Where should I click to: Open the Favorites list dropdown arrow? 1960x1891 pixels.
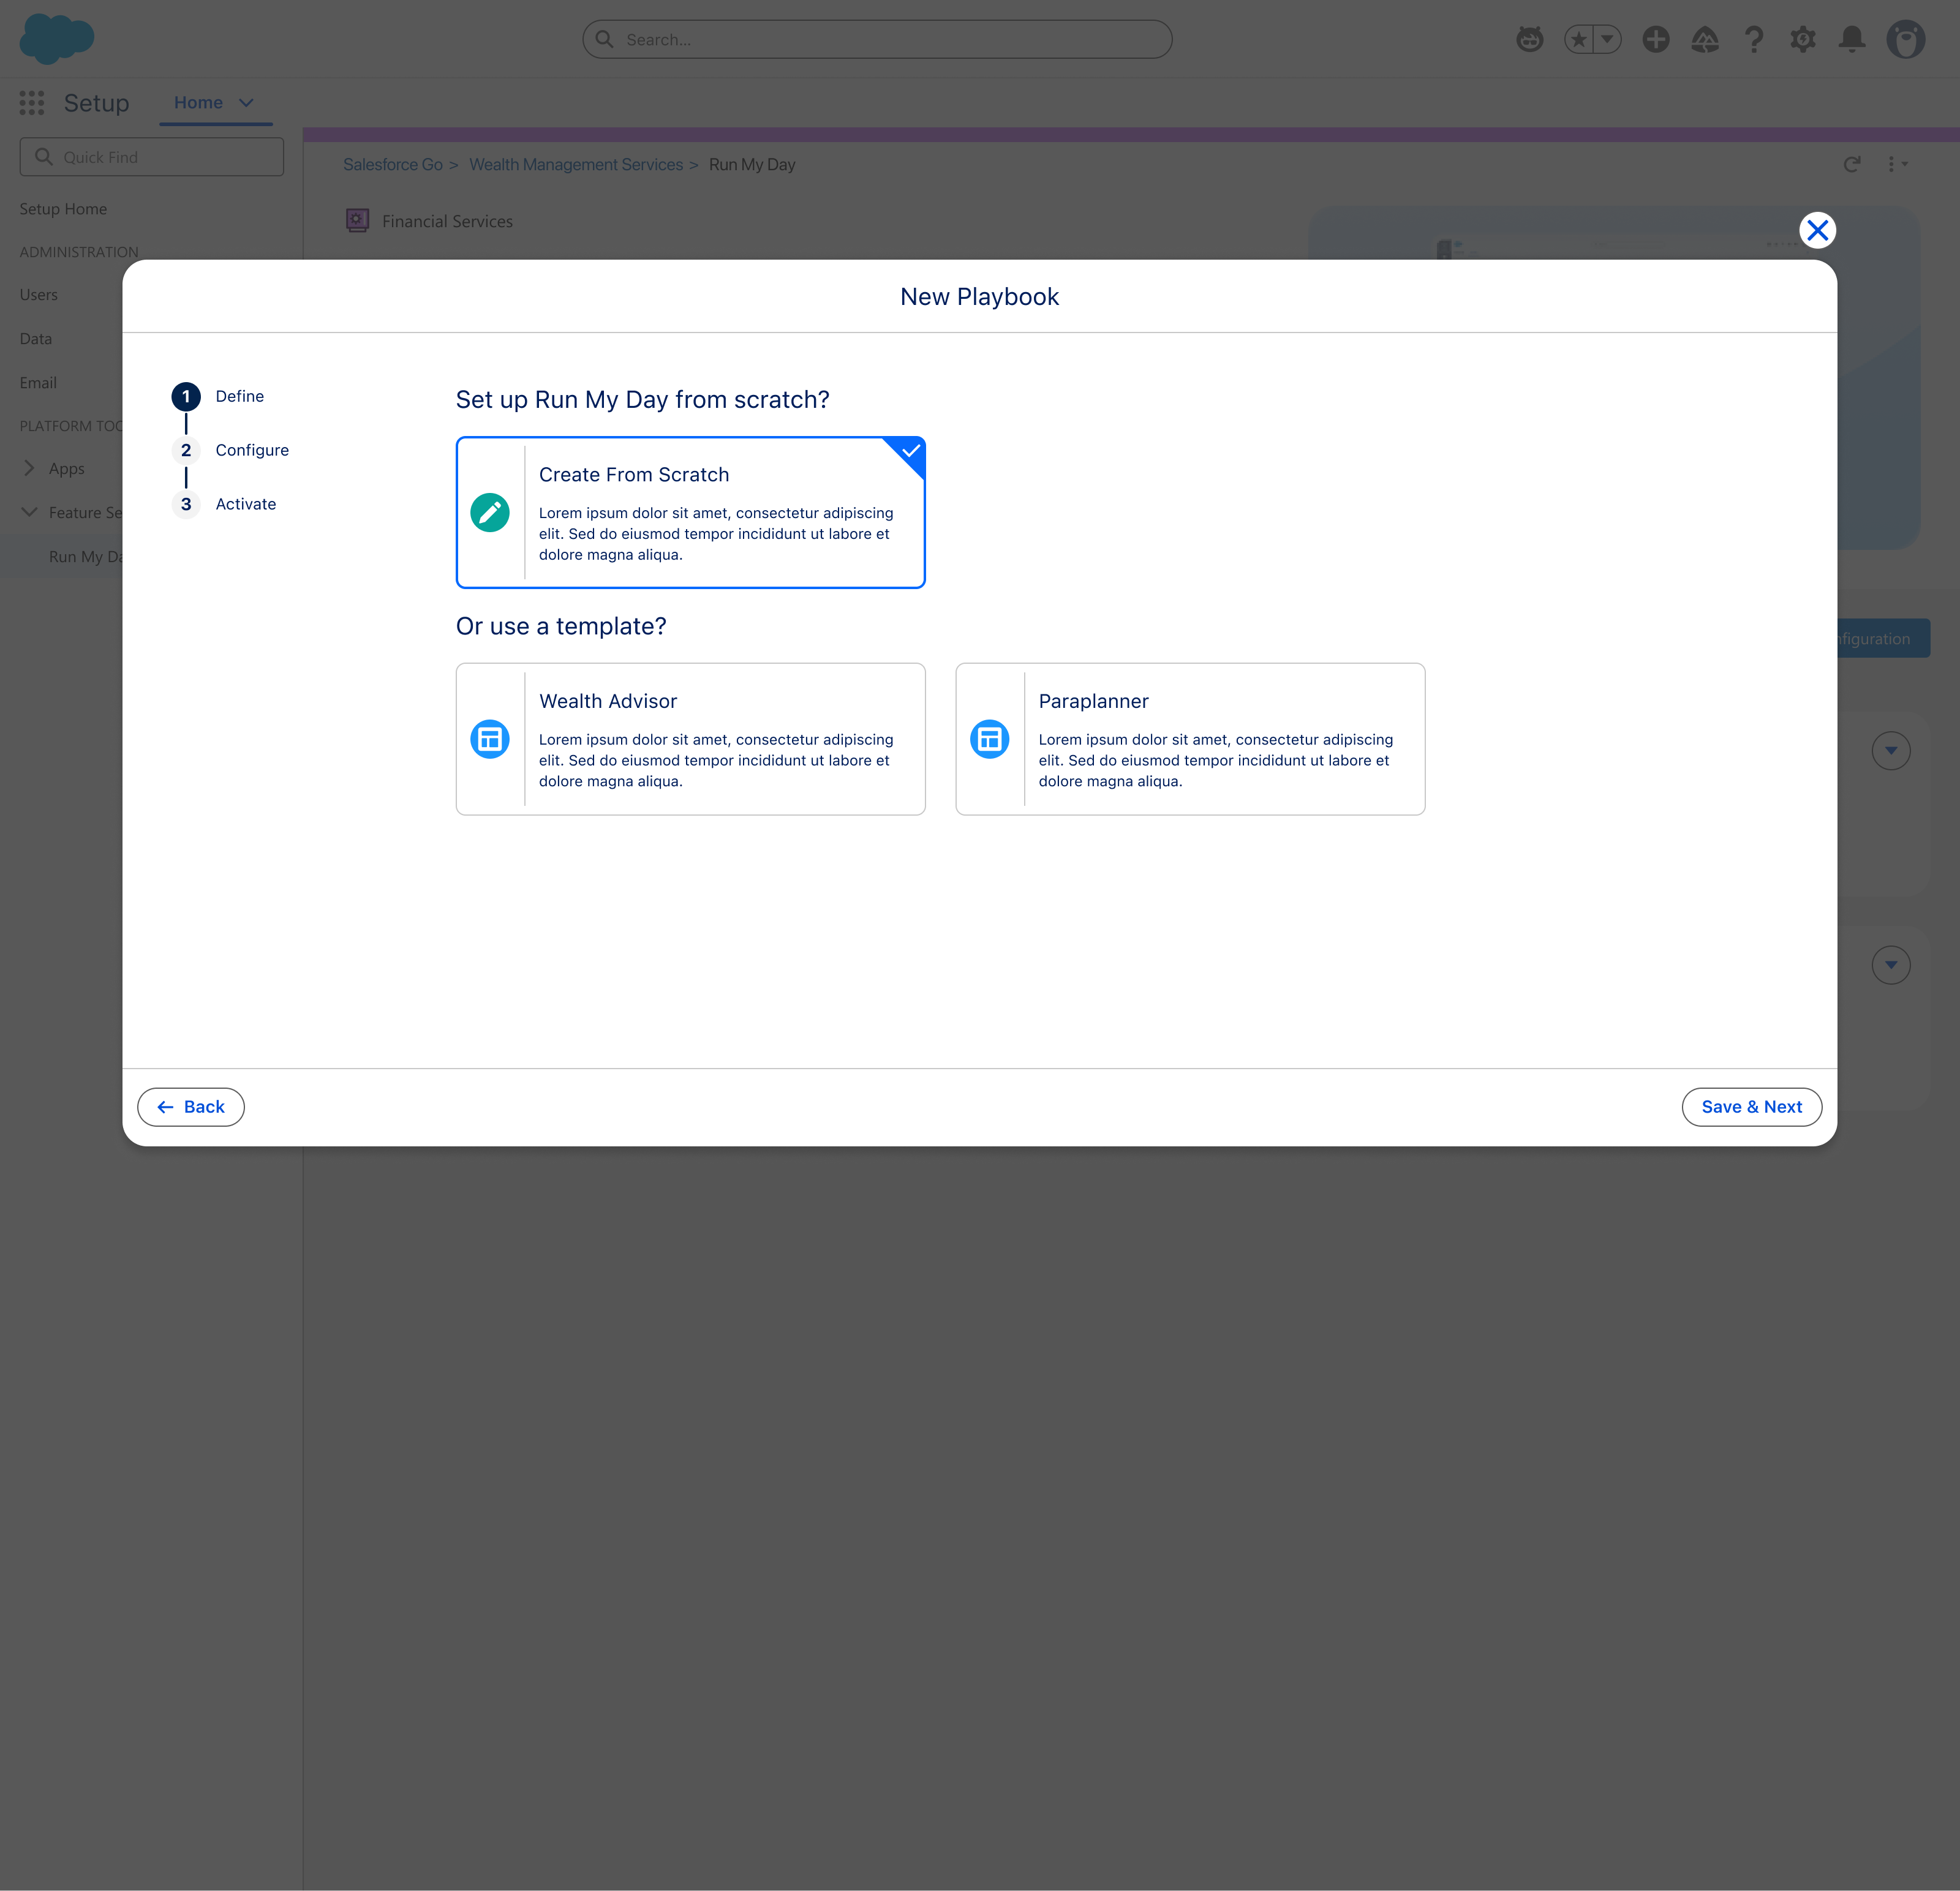tap(1607, 40)
